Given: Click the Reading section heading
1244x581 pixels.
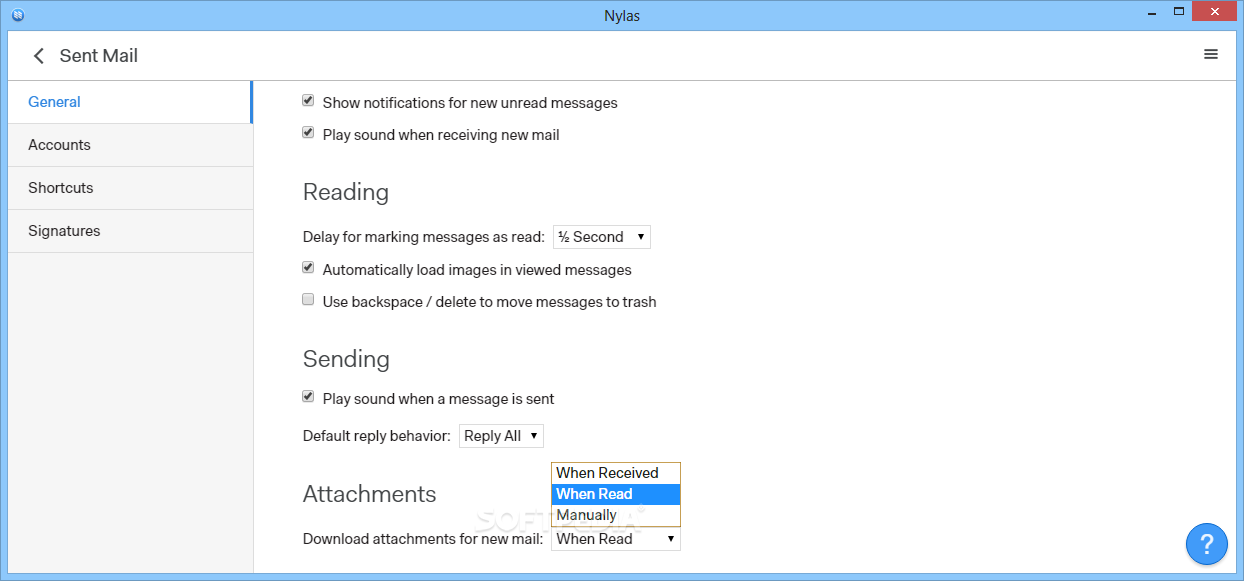Looking at the screenshot, I should 346,192.
